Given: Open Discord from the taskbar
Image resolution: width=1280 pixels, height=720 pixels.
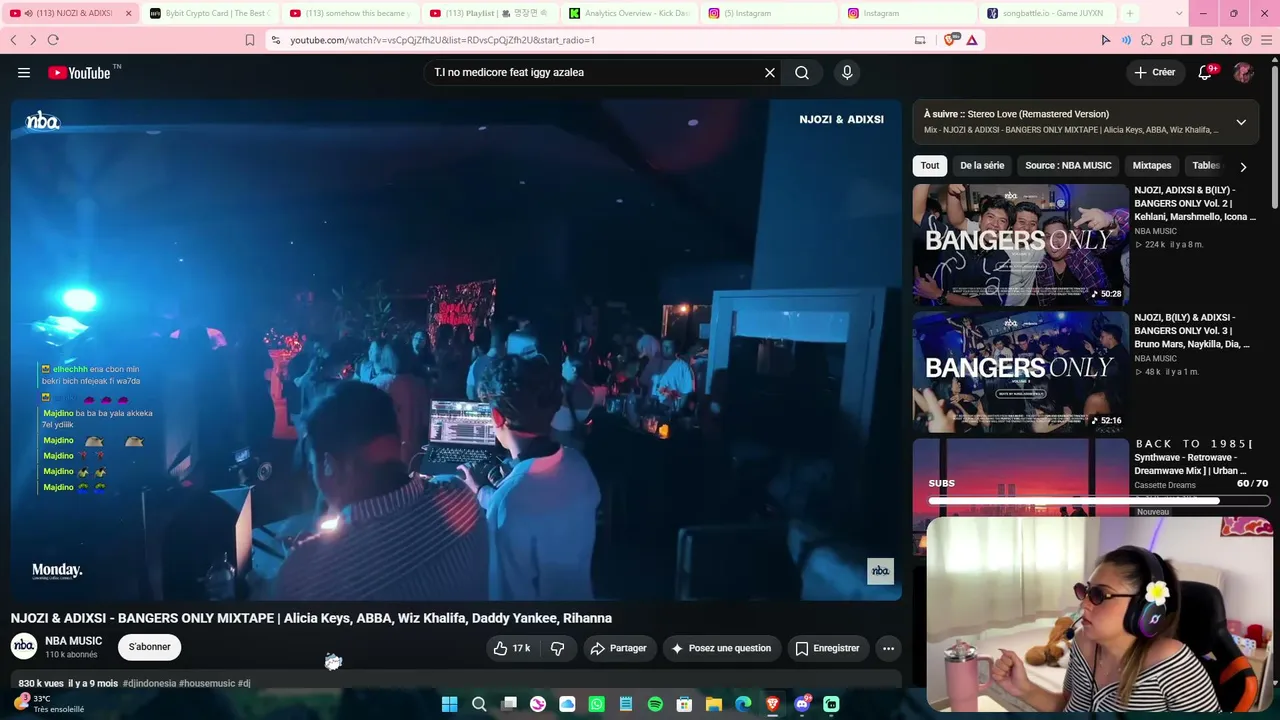Looking at the screenshot, I should pos(802,704).
